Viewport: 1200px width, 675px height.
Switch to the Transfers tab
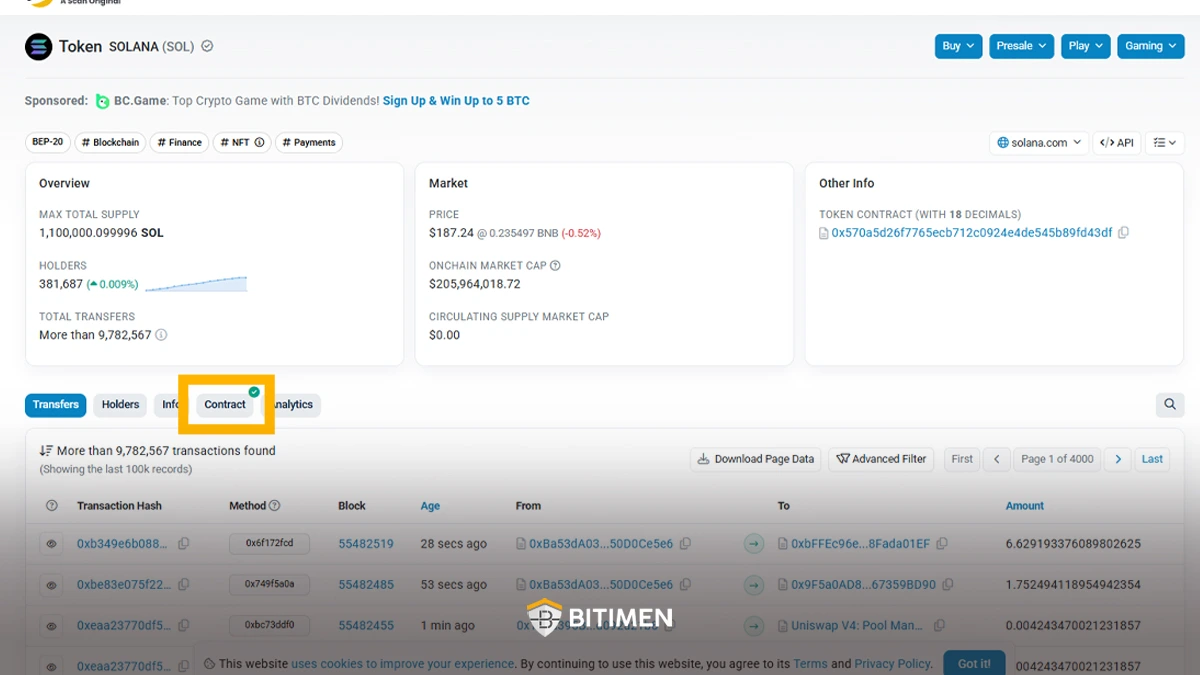pyautogui.click(x=56, y=405)
